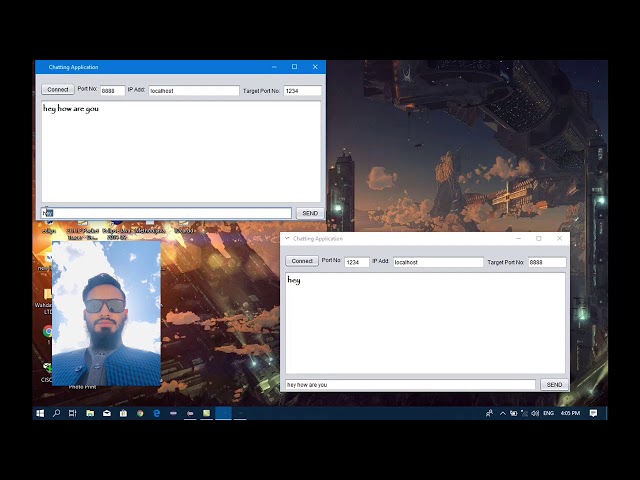Focus the IP Add field in lower chat window
The width and height of the screenshot is (640, 480).
coord(438,262)
